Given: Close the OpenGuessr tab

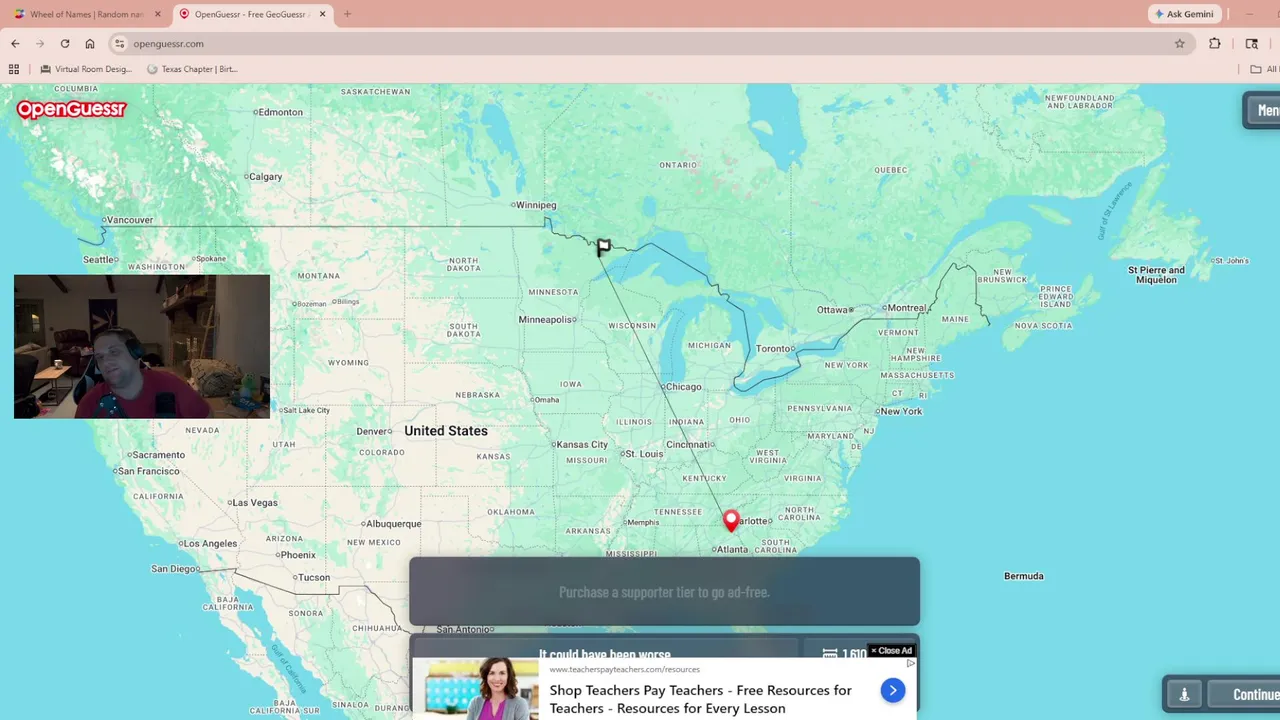Looking at the screenshot, I should [322, 14].
